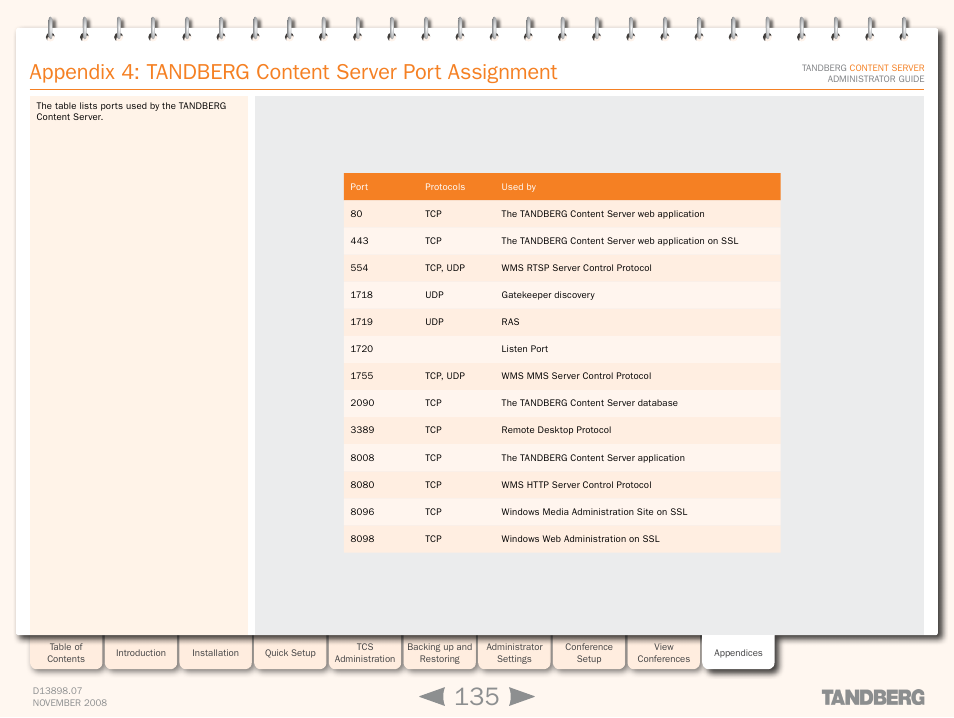Click 'TANDBERG CONTENT SERVER' header text
The width and height of the screenshot is (954, 718).
(x=863, y=68)
